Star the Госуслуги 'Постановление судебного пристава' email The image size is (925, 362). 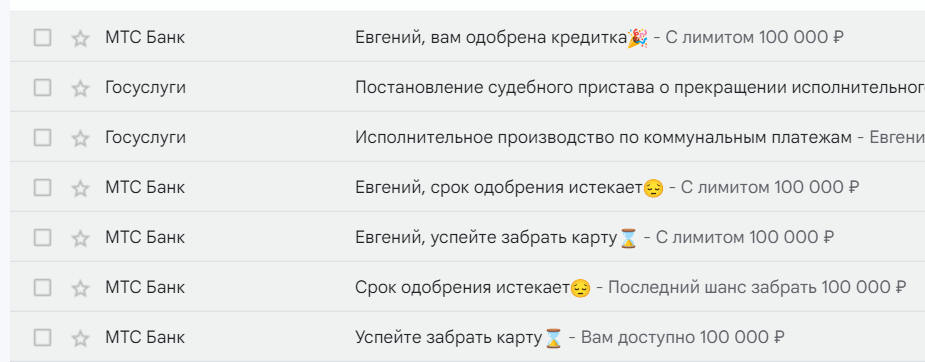[80, 88]
